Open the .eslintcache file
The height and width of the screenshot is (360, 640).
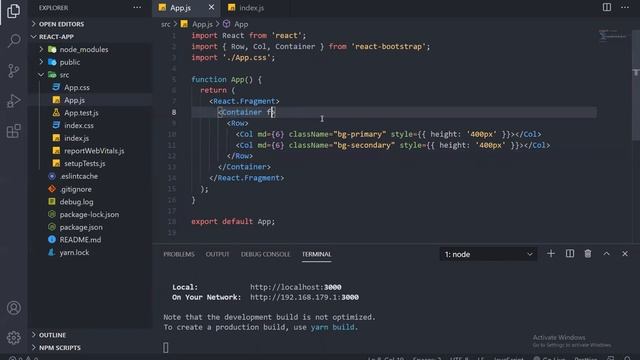click(90, 176)
